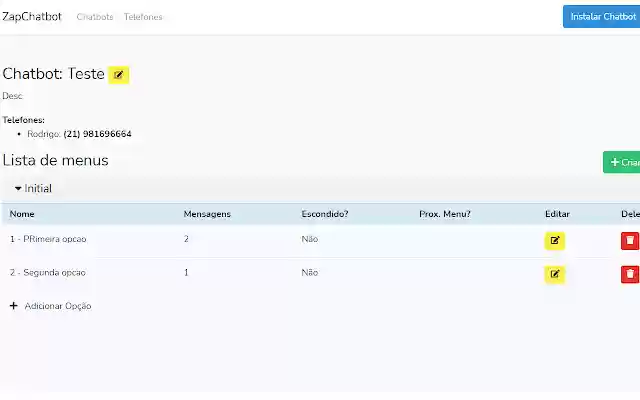
Task: Delete the 2 - Segunda opcao row
Action: coord(630,274)
